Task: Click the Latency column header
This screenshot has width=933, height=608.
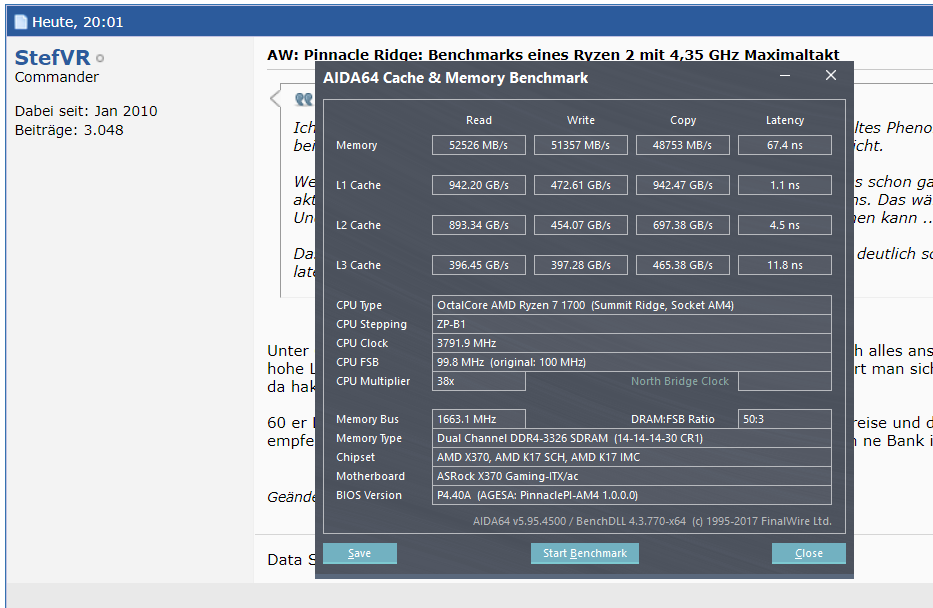Action: coord(785,120)
